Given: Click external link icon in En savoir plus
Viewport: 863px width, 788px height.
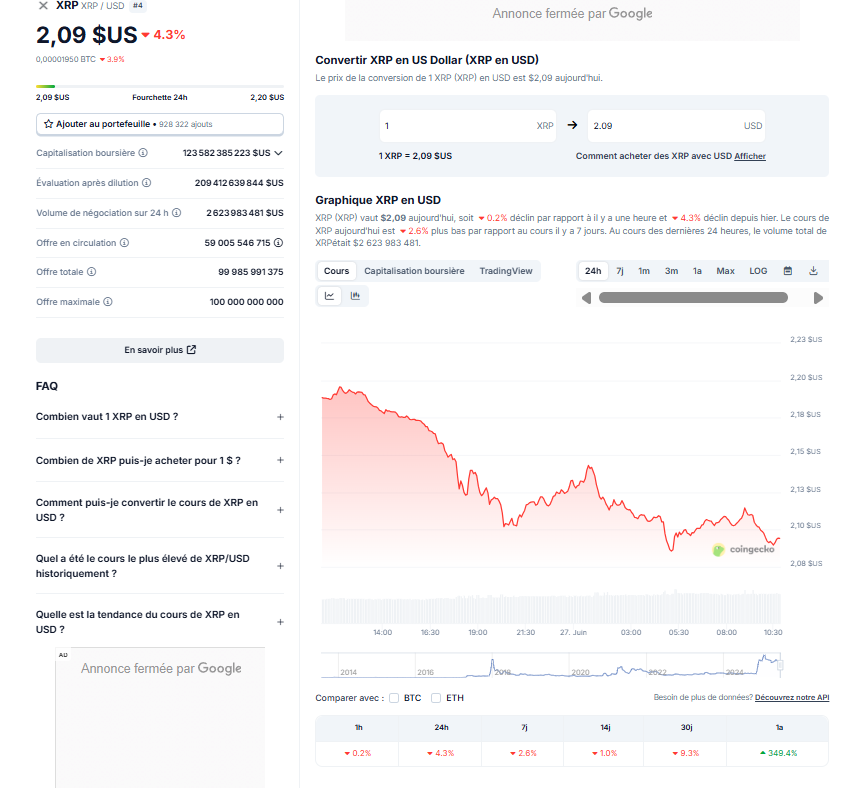Looking at the screenshot, I should coord(192,349).
